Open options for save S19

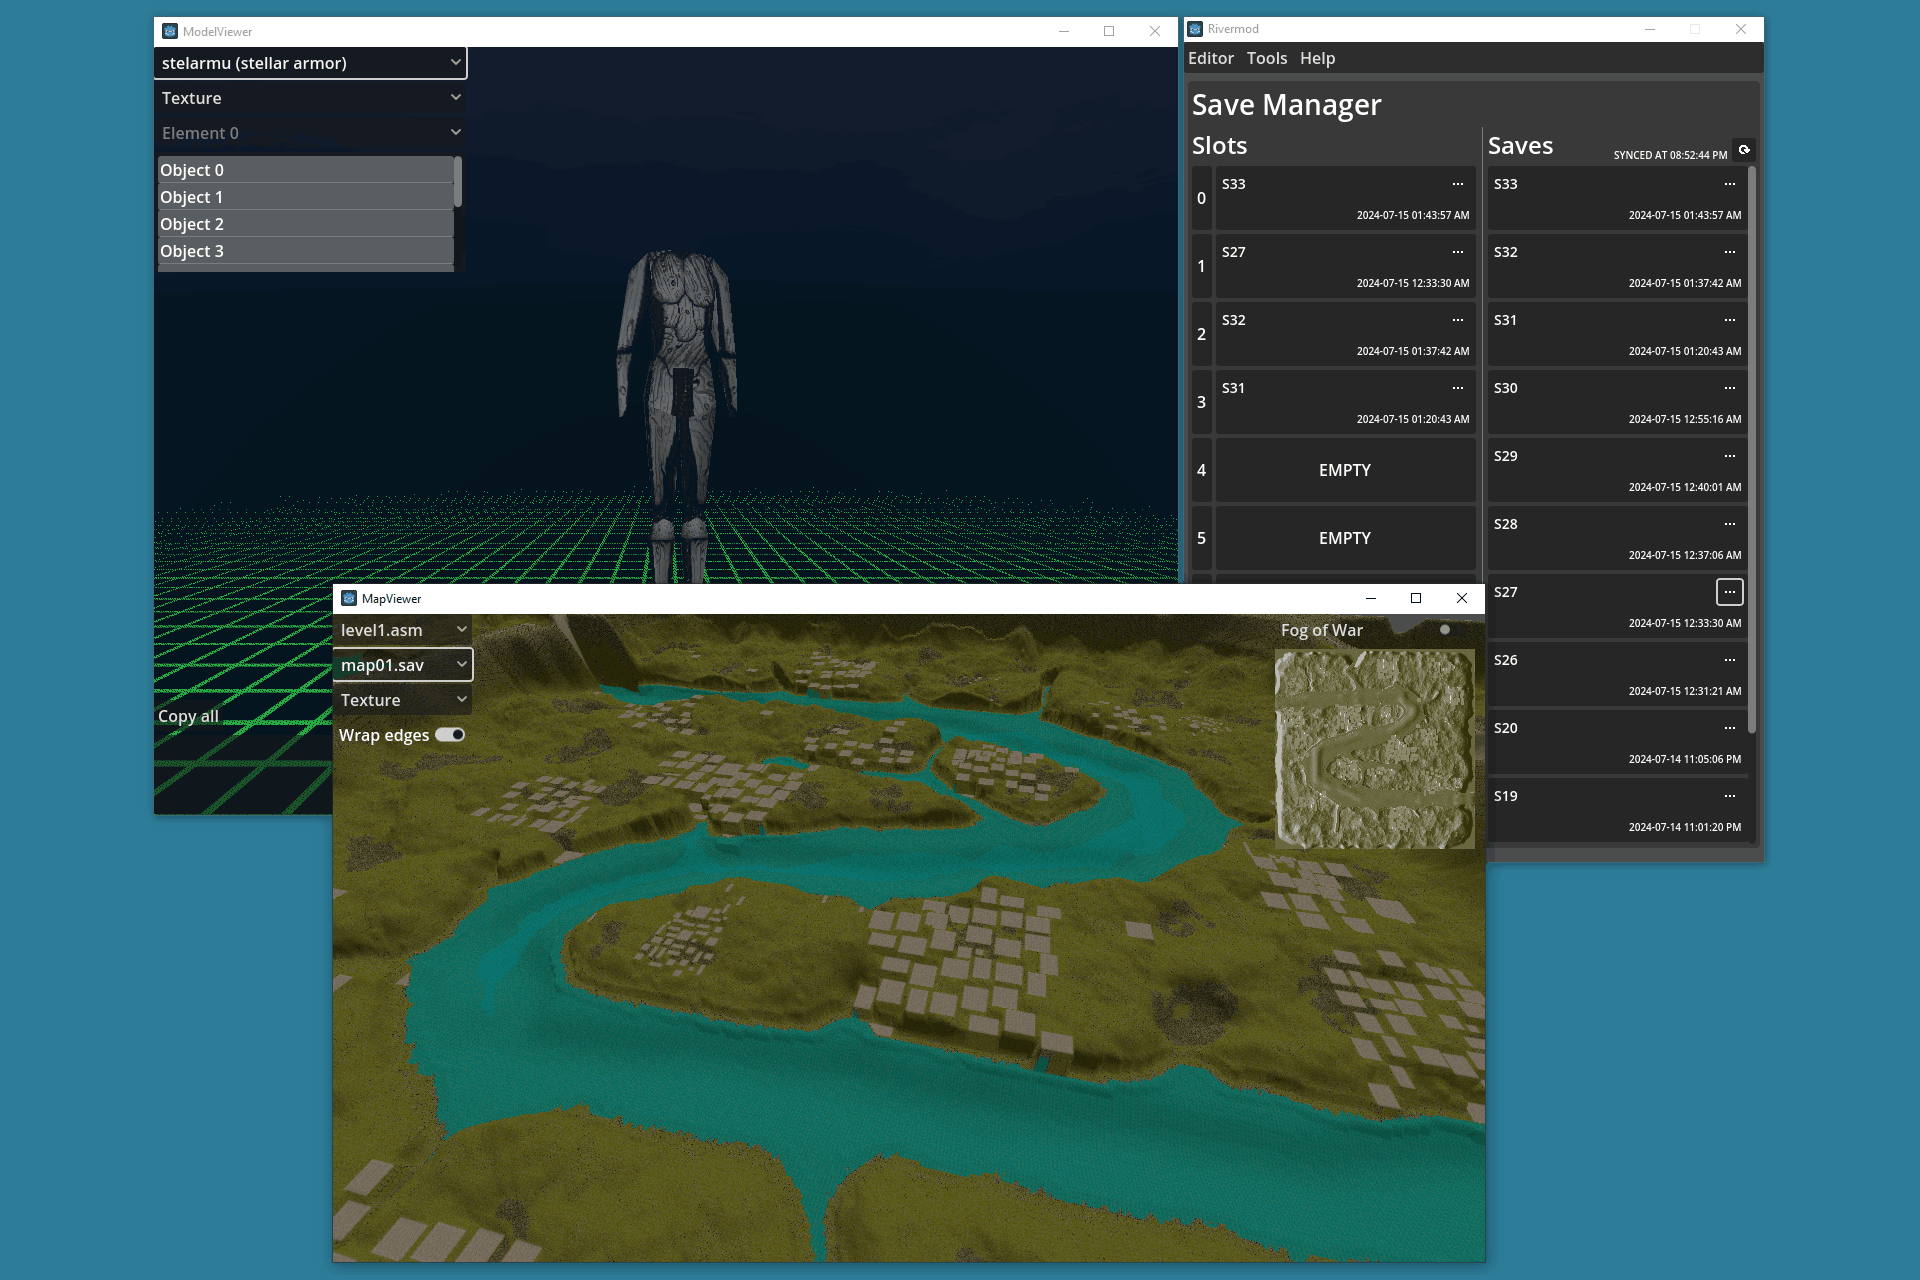pos(1730,795)
